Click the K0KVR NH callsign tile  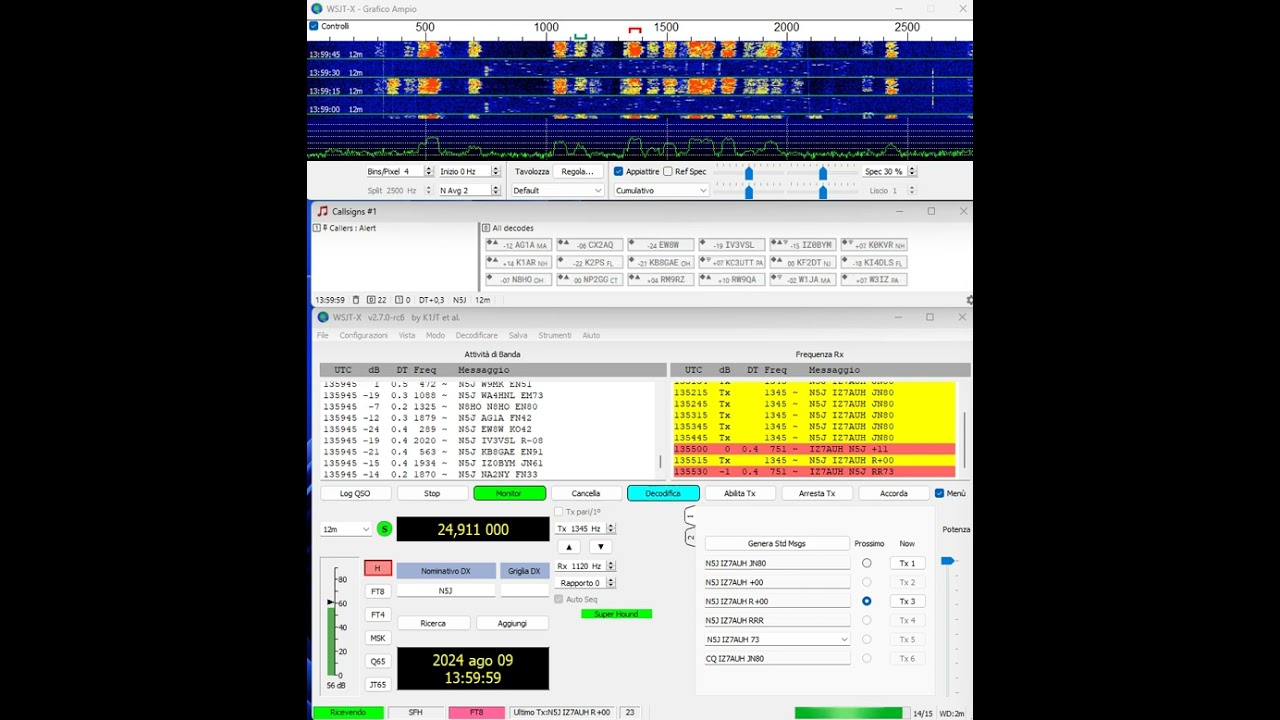(873, 245)
